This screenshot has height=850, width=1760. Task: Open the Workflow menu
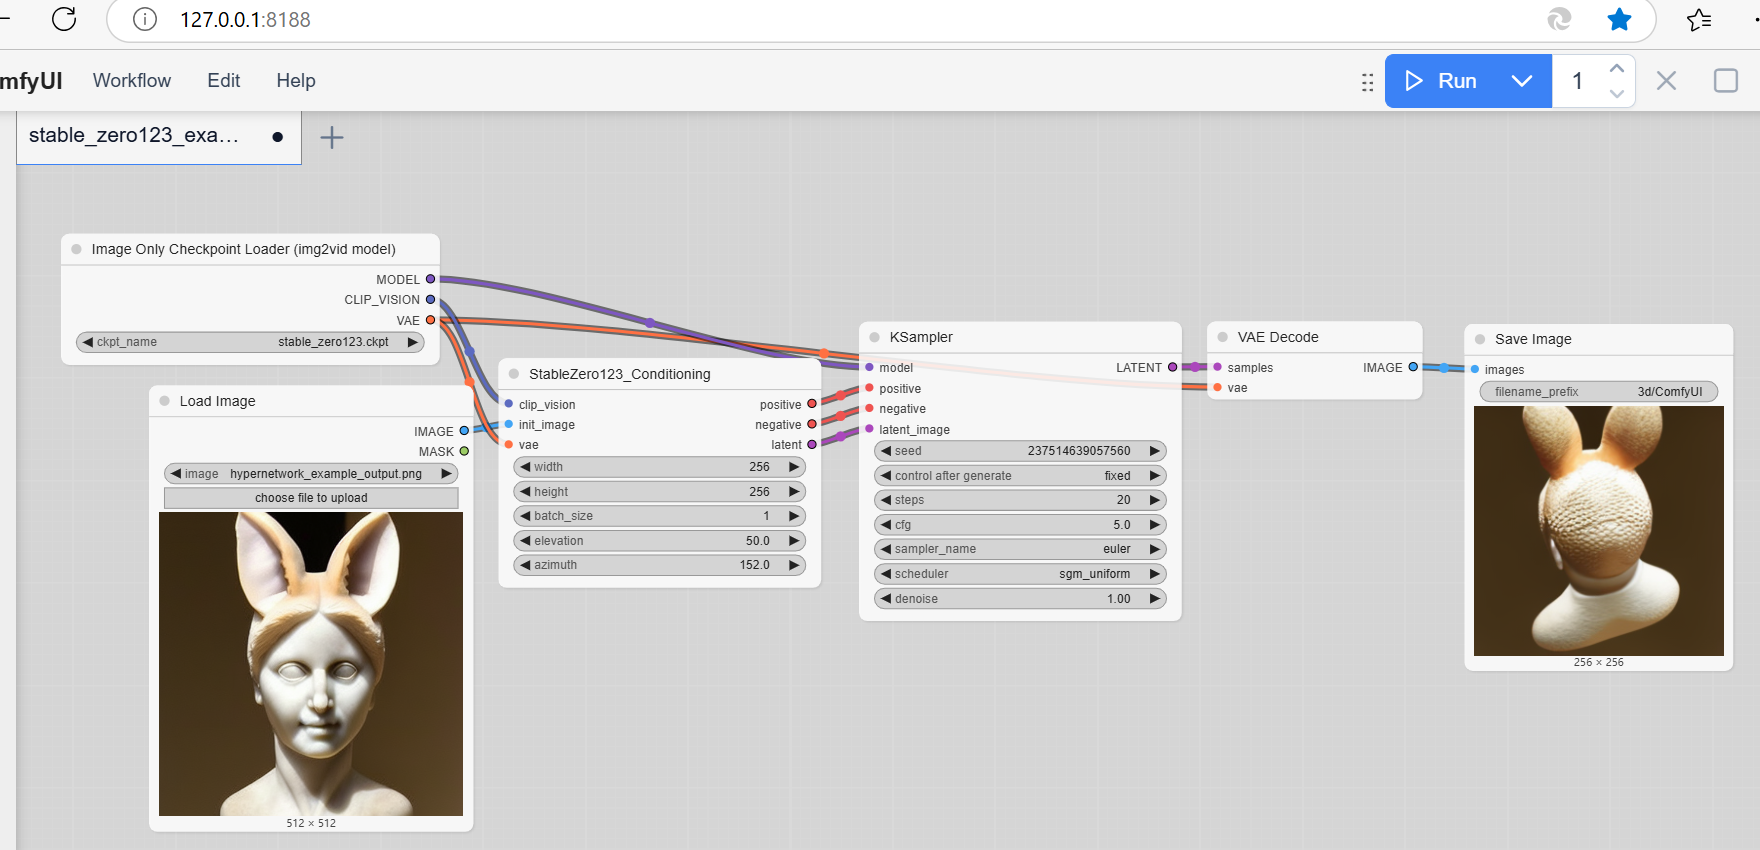pos(132,81)
